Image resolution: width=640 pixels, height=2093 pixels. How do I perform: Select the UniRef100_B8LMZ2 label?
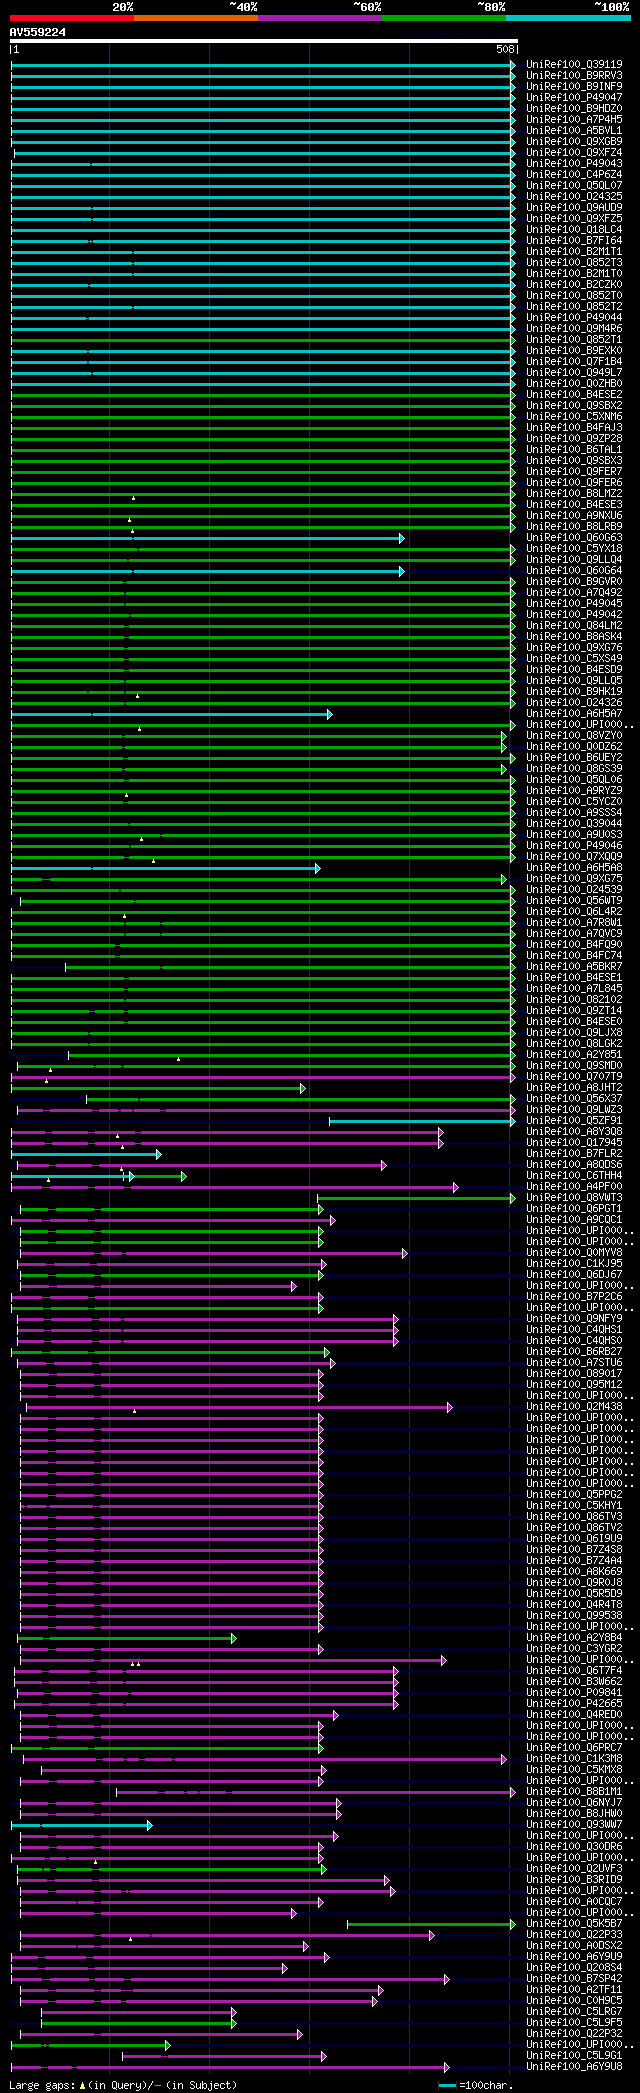click(x=574, y=494)
